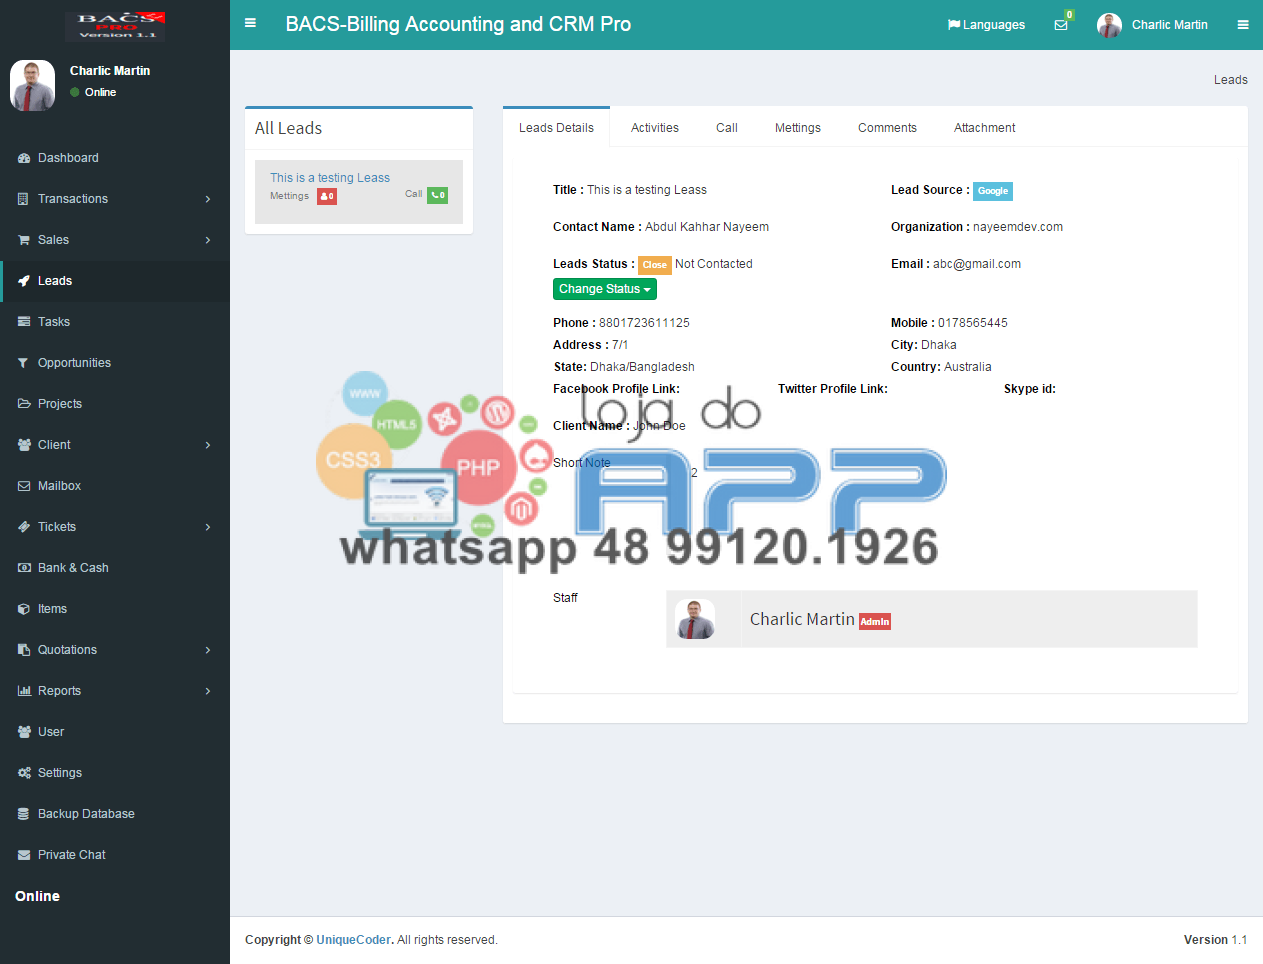Viewport: 1263px width, 964px height.
Task: Open the mail envelope notification icon
Action: [x=1061, y=25]
